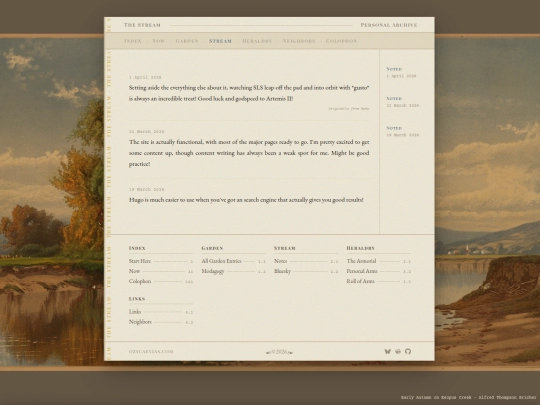Screen dimensions: 540x405
Task: Open "Now" in the footer Index list
Action: pos(161,271)
